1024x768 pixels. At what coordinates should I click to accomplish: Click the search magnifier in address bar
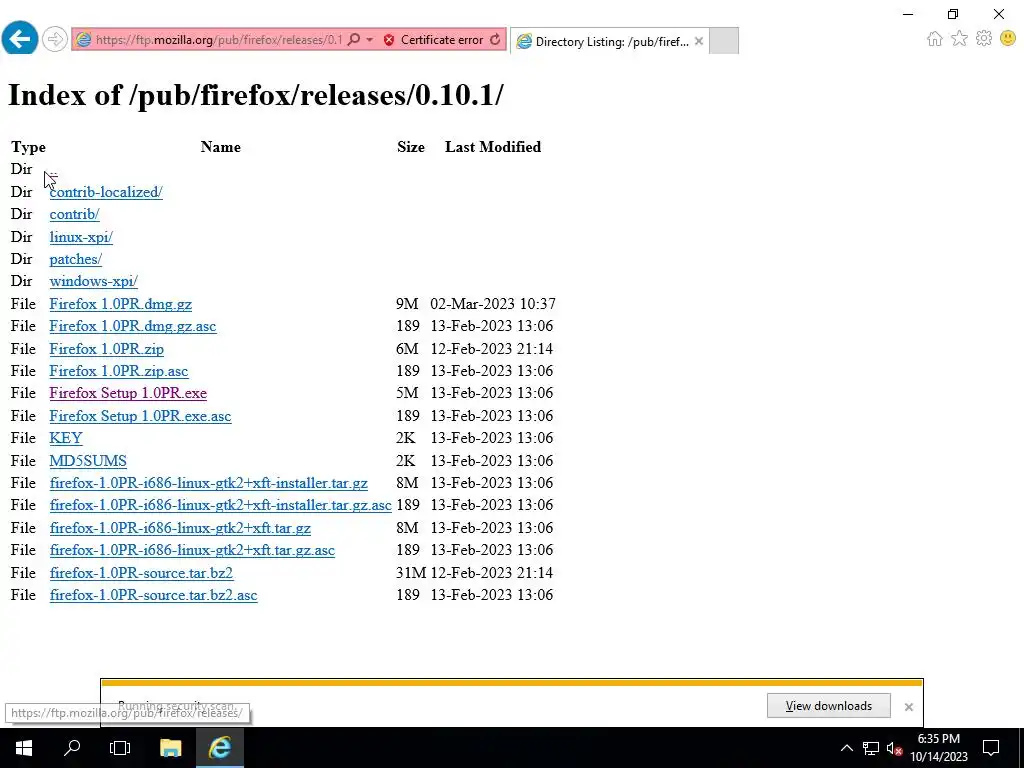point(354,40)
